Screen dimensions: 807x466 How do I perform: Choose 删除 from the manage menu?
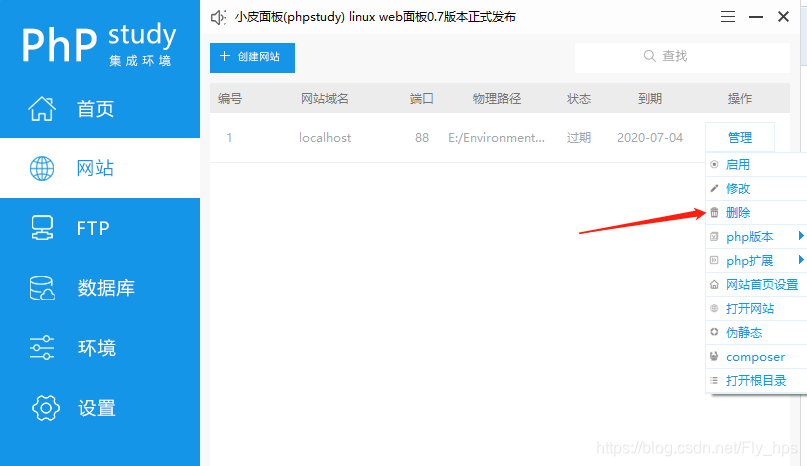756,213
